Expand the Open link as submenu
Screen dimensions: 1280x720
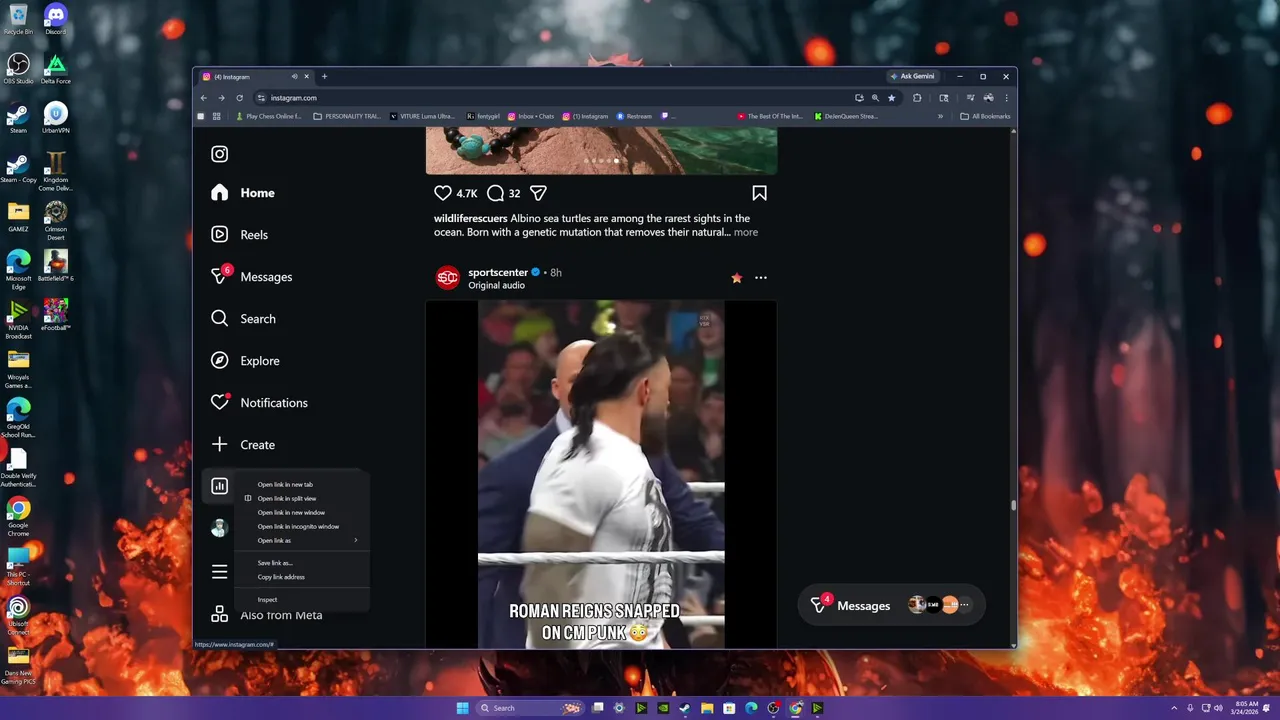(x=301, y=540)
